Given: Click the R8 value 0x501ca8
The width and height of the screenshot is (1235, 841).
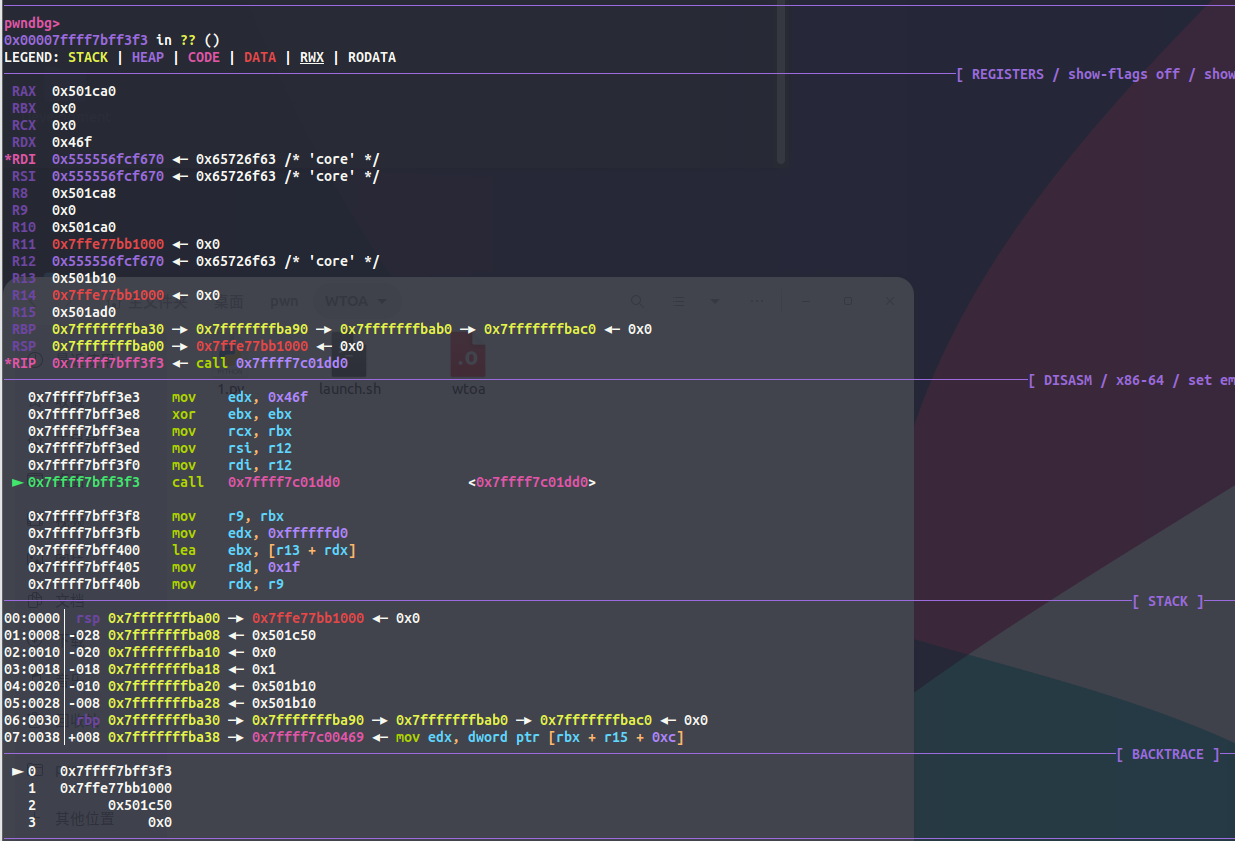Looking at the screenshot, I should [x=84, y=193].
